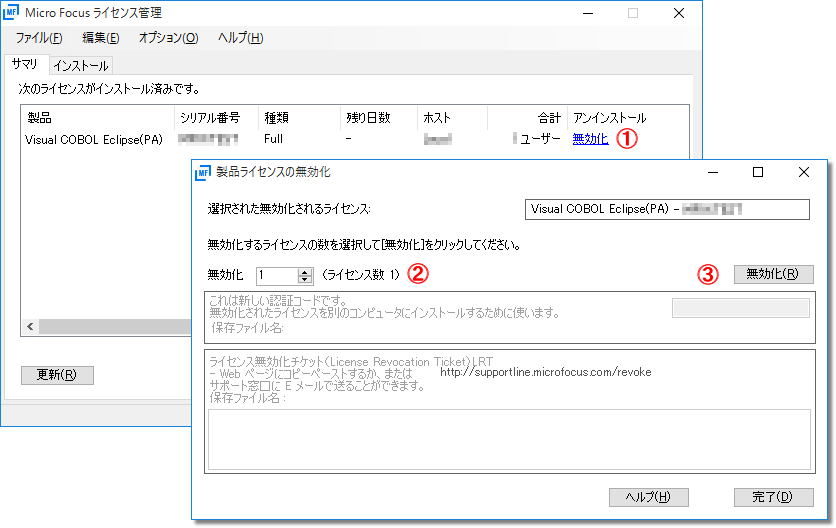
Task: Maximize the 製品ライセンスの無効化 dialog
Action: 758,172
